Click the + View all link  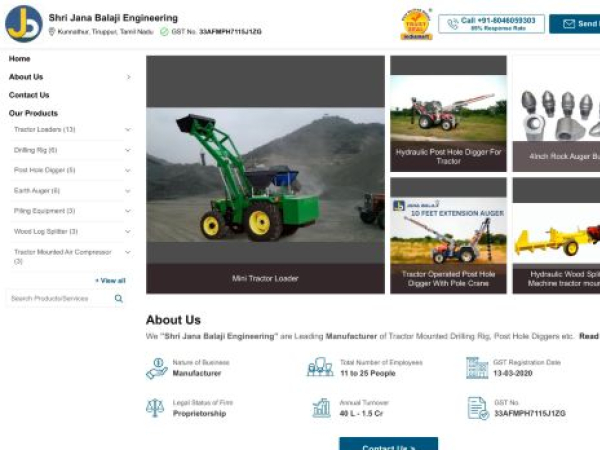110,280
